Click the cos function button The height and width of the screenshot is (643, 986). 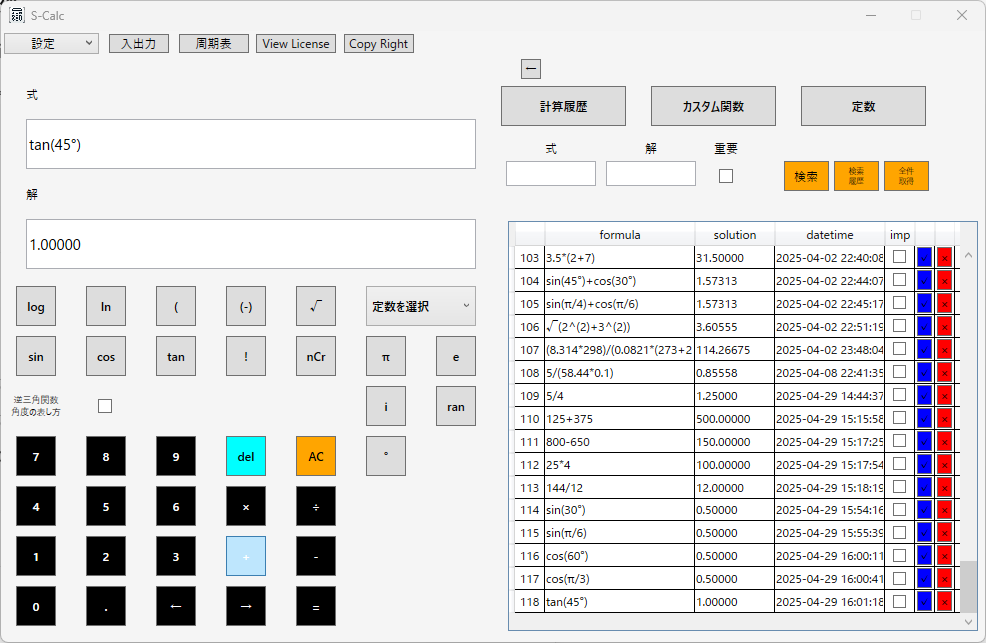pos(106,356)
